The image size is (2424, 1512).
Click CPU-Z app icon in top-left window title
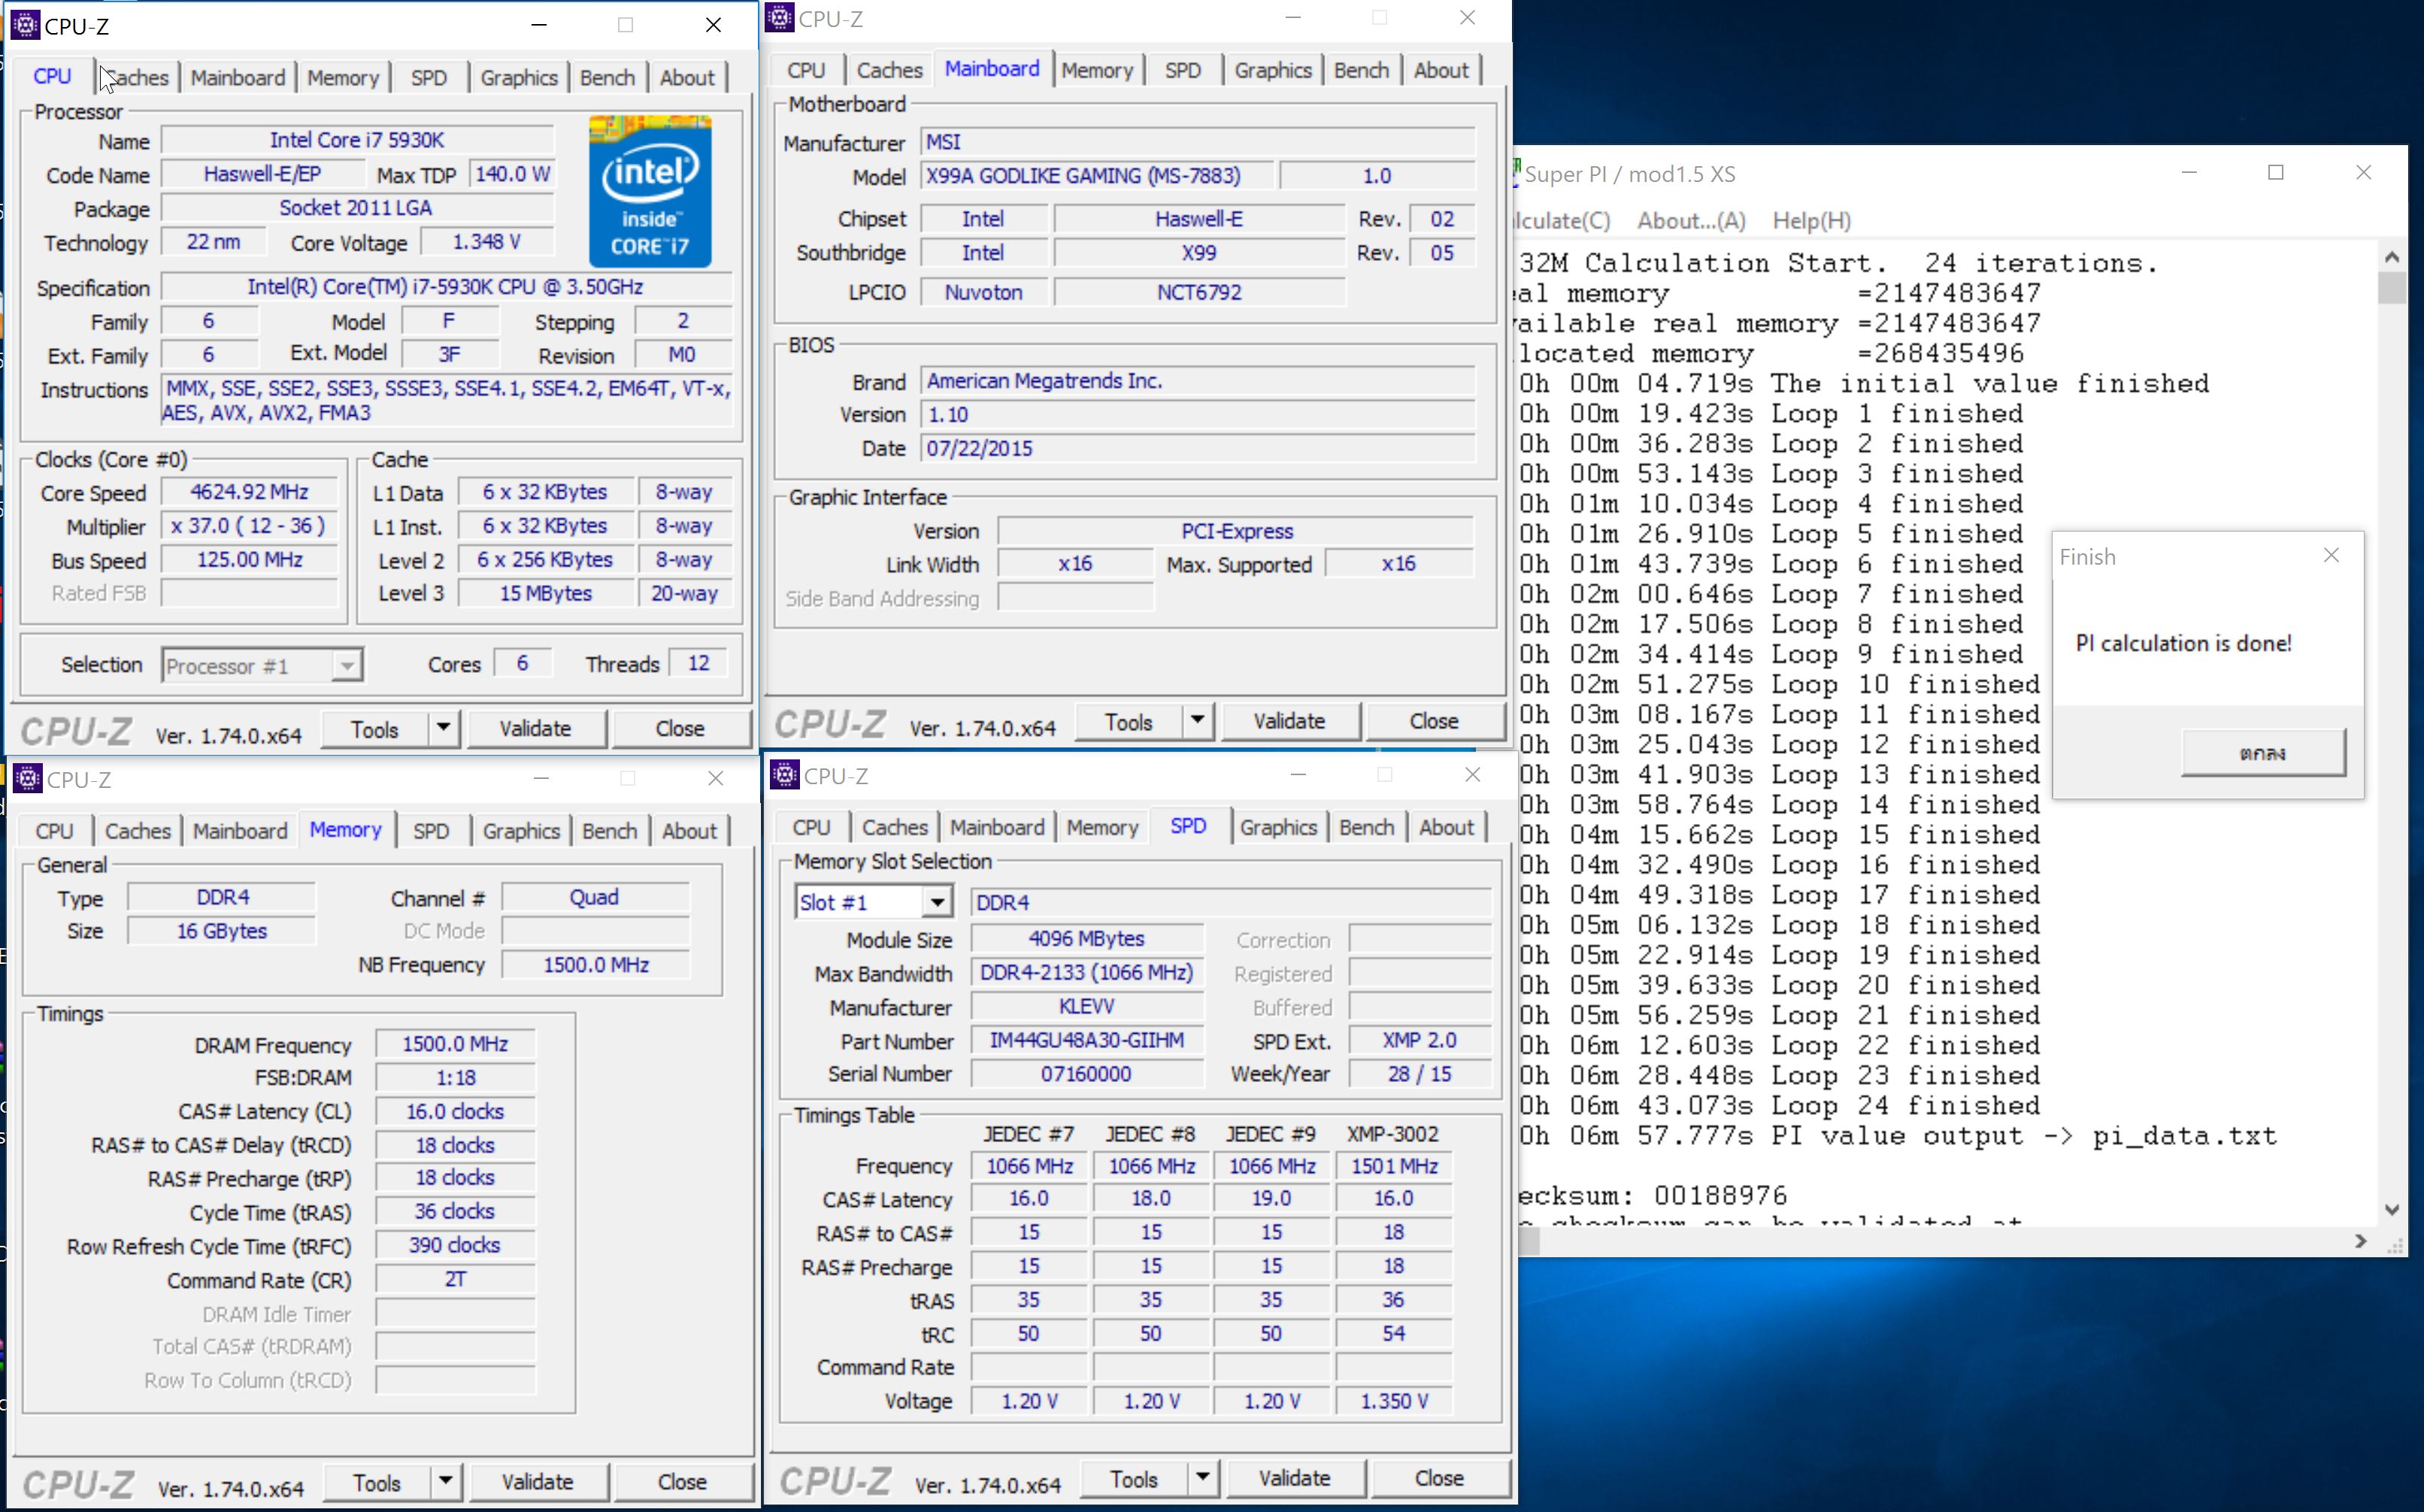click(25, 25)
